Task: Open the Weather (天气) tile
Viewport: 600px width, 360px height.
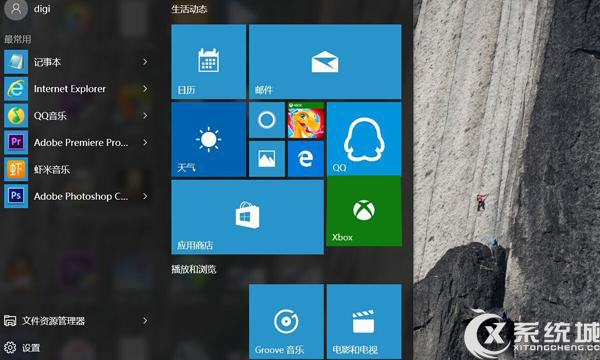Action: click(209, 139)
